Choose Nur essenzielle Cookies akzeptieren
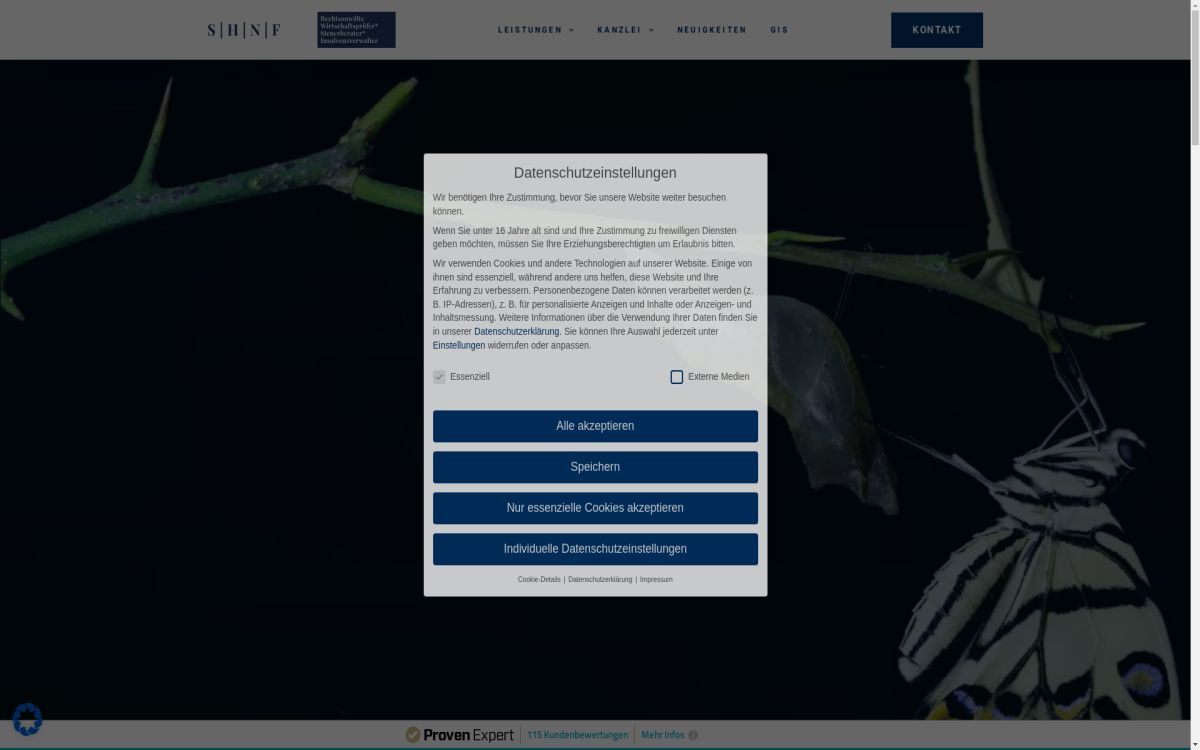 click(x=595, y=508)
